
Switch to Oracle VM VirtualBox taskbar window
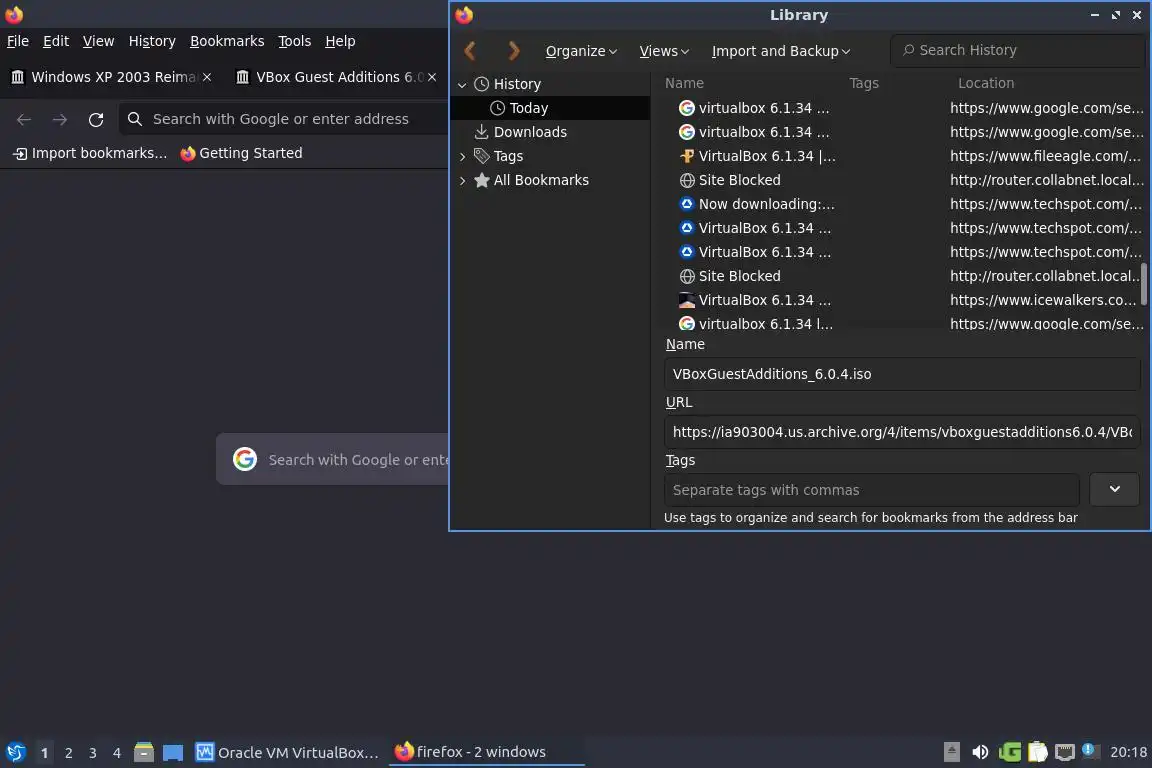coord(287,752)
